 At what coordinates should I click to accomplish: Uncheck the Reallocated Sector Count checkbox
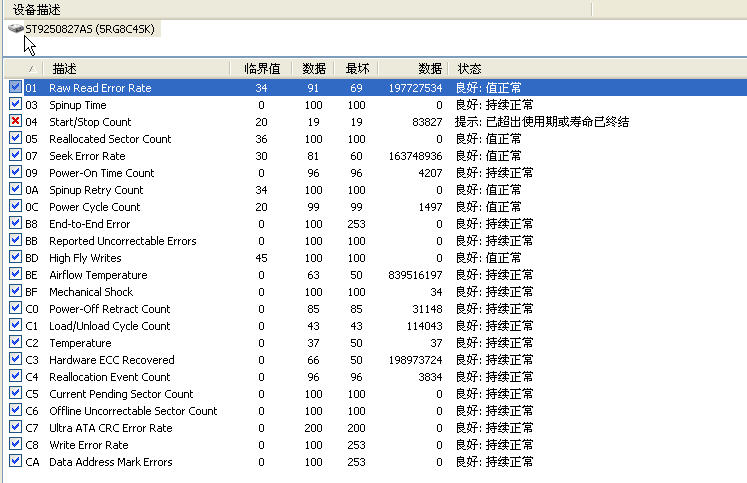15,139
